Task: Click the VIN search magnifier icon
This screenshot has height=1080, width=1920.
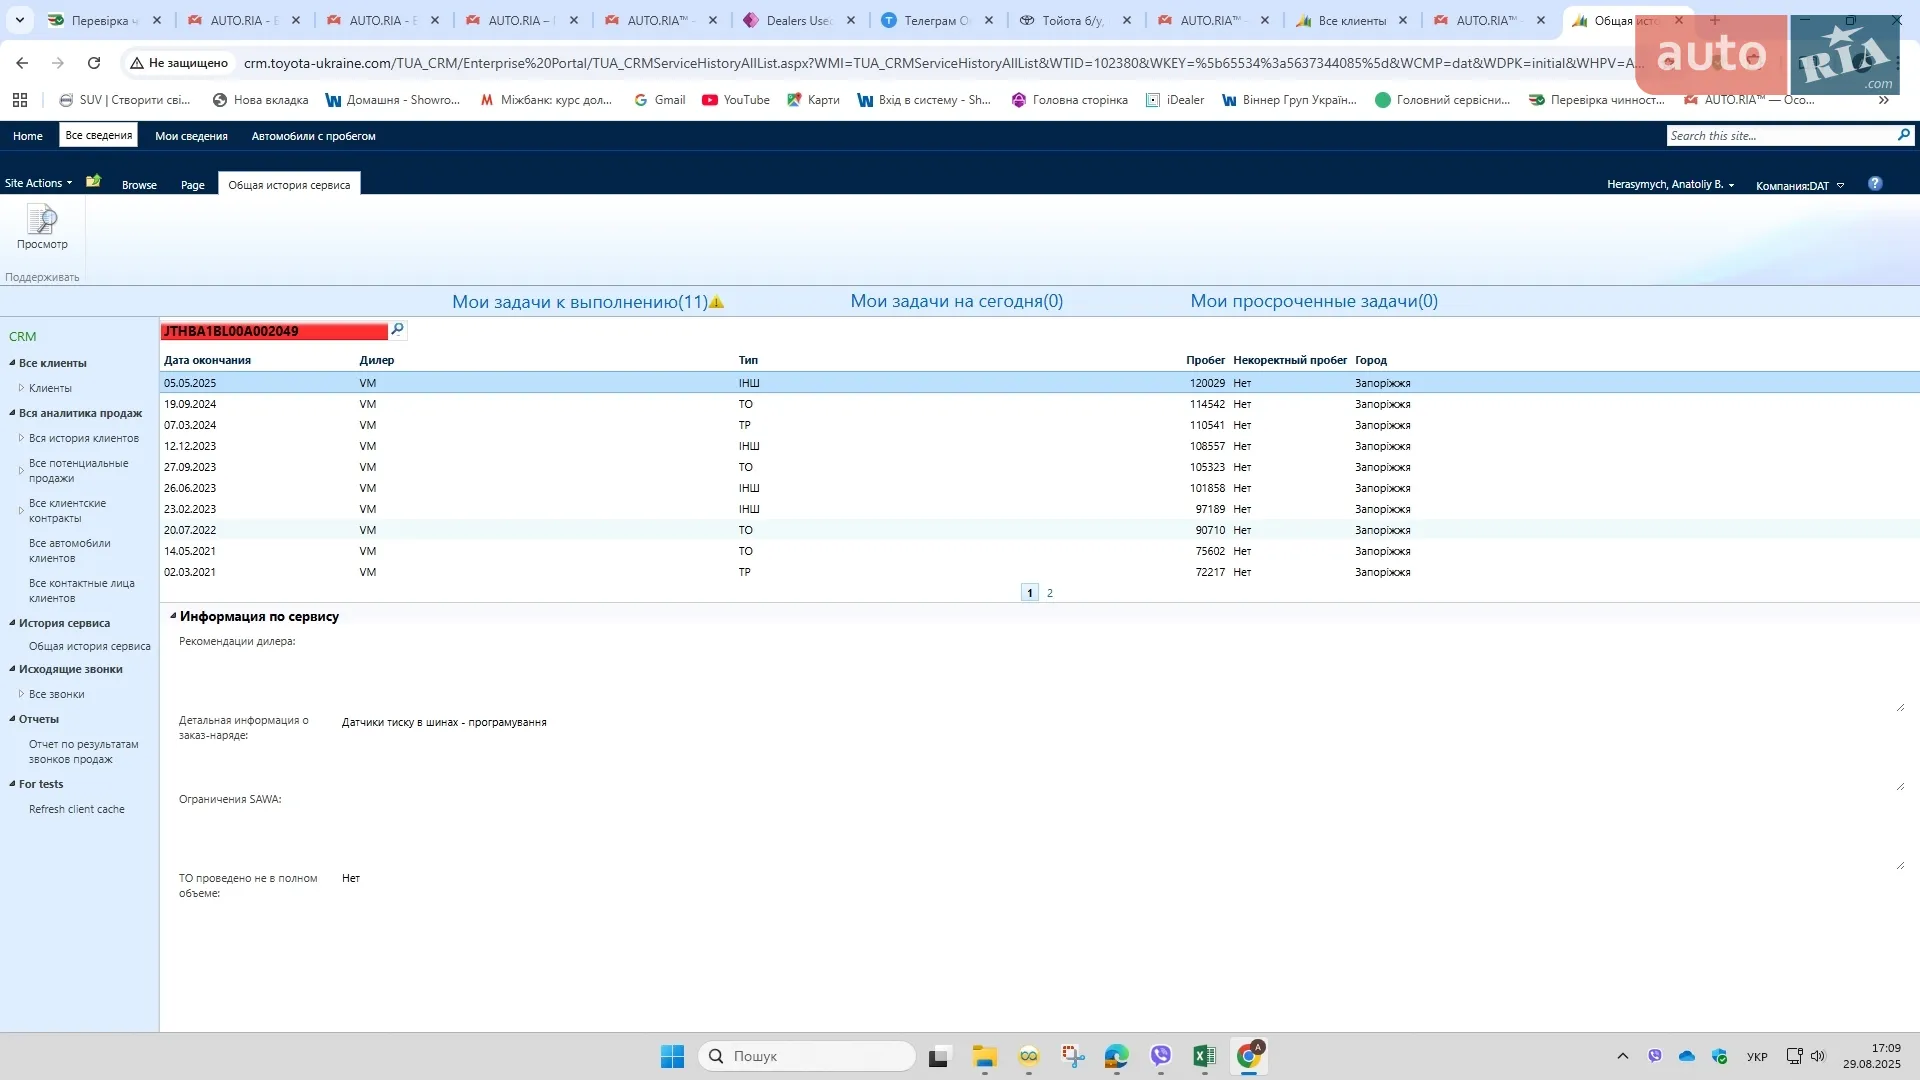Action: (x=397, y=330)
